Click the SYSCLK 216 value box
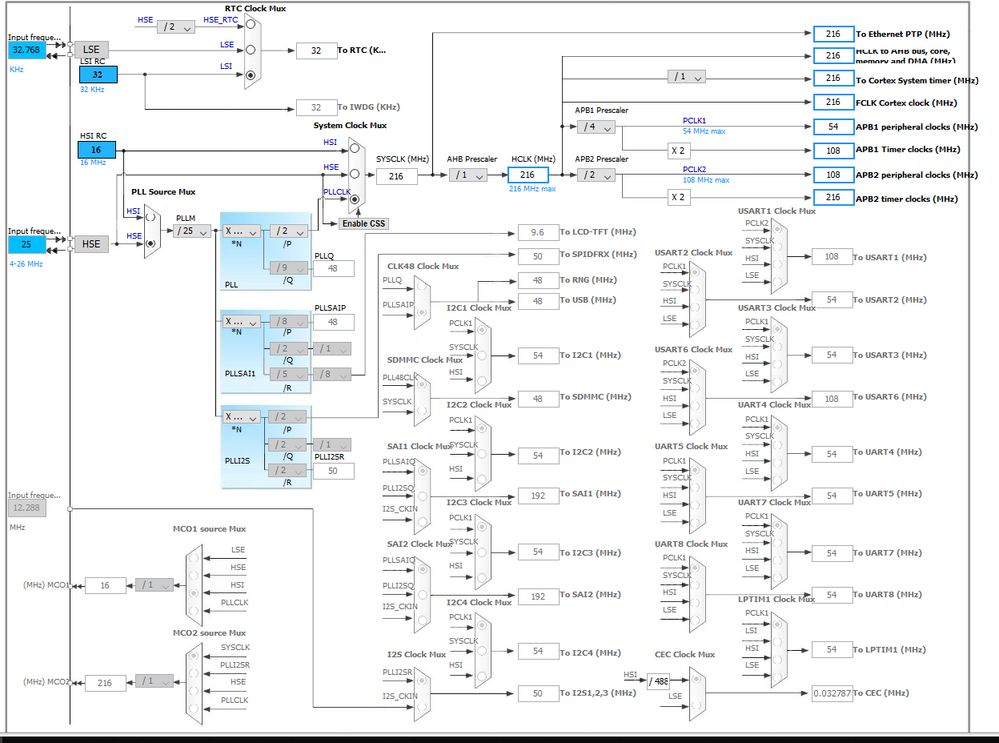 [396, 177]
